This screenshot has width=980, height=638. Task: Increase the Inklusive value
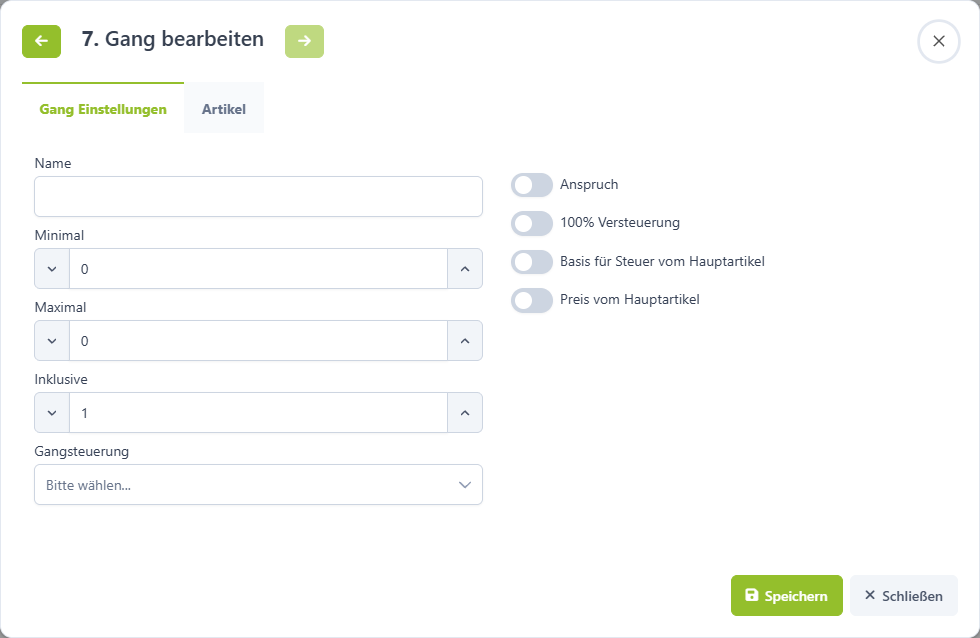click(465, 412)
